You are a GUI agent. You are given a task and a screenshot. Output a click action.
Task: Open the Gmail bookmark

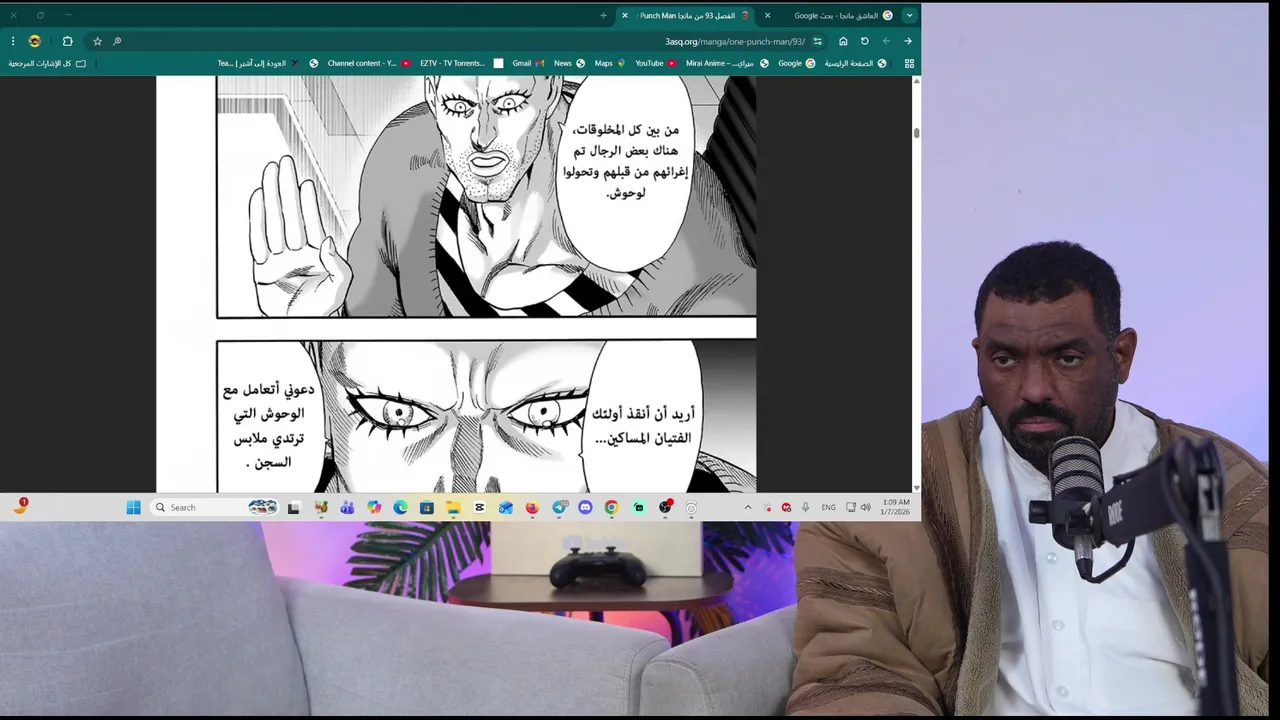[x=528, y=63]
